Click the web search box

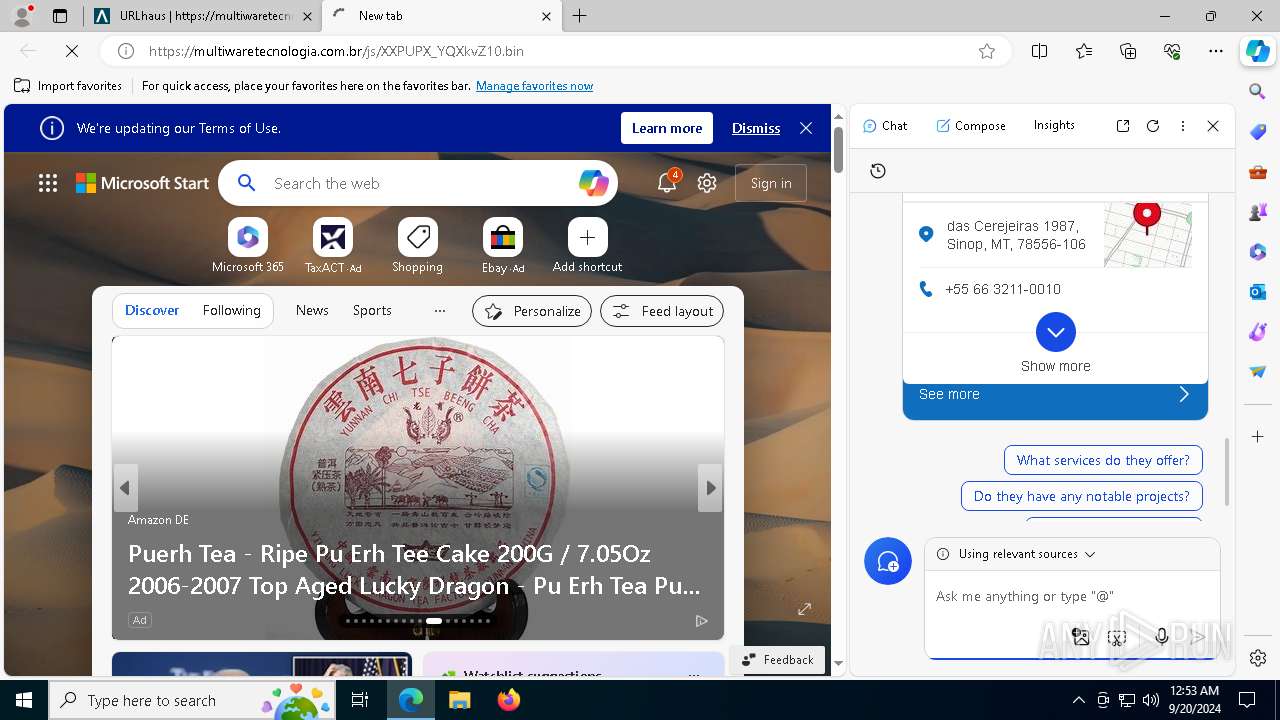[418, 183]
